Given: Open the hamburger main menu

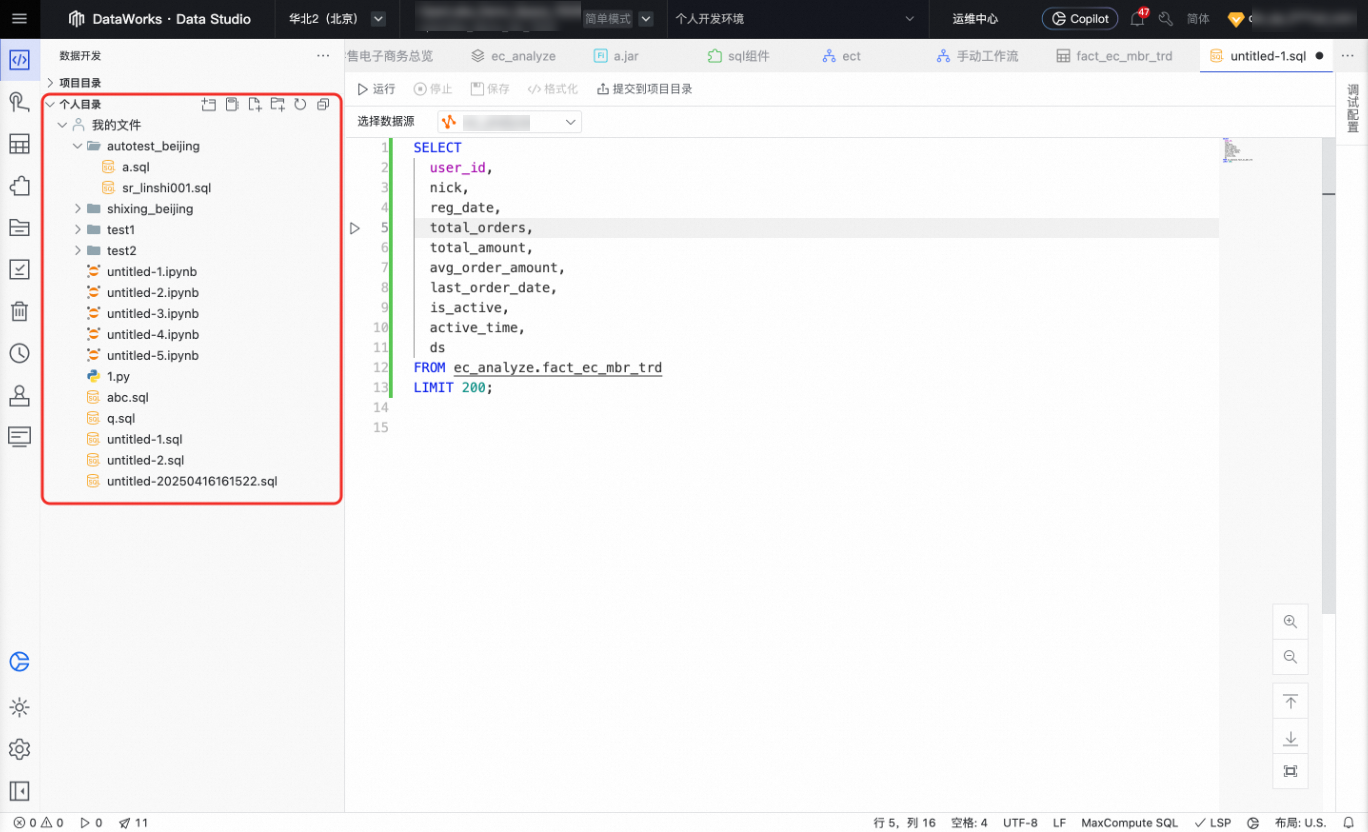Looking at the screenshot, I should click(x=19, y=19).
